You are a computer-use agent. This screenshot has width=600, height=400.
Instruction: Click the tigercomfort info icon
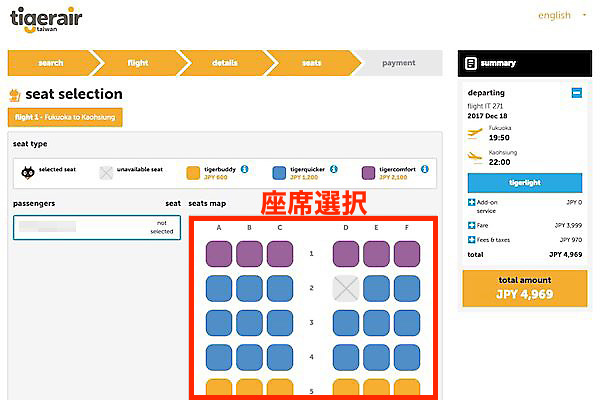tap(425, 169)
